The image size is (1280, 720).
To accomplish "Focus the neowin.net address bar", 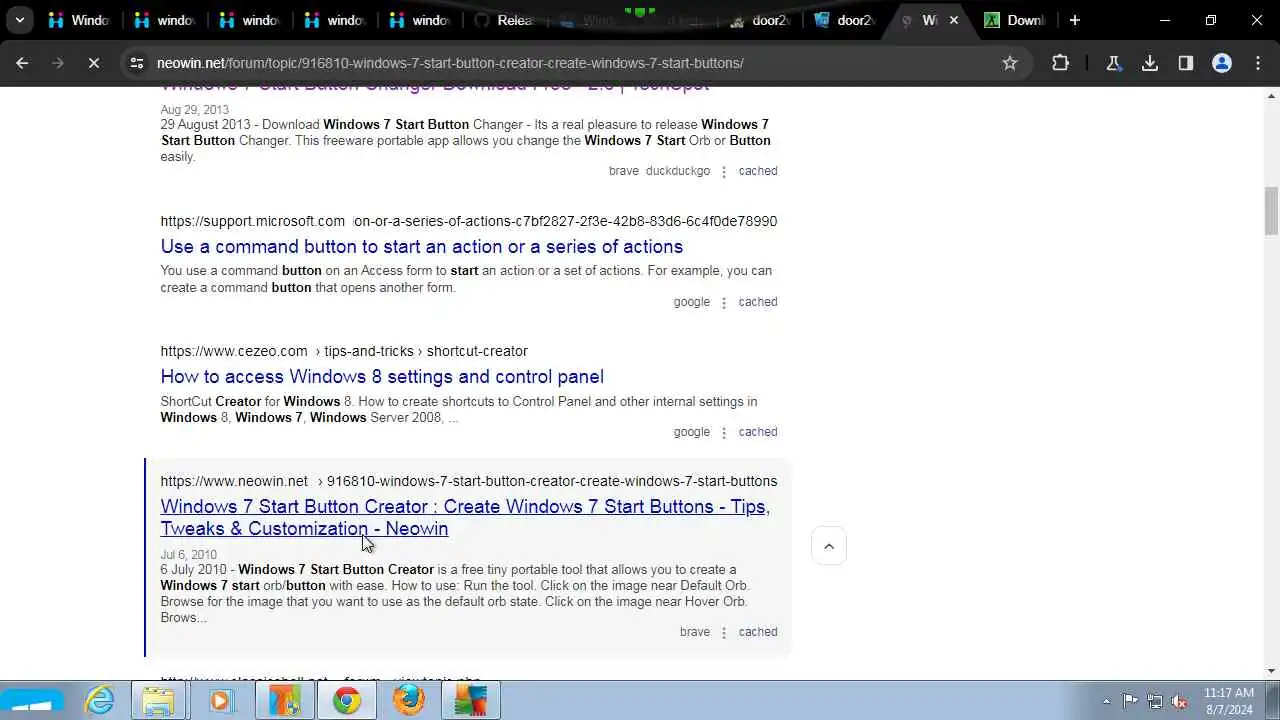I will [570, 63].
